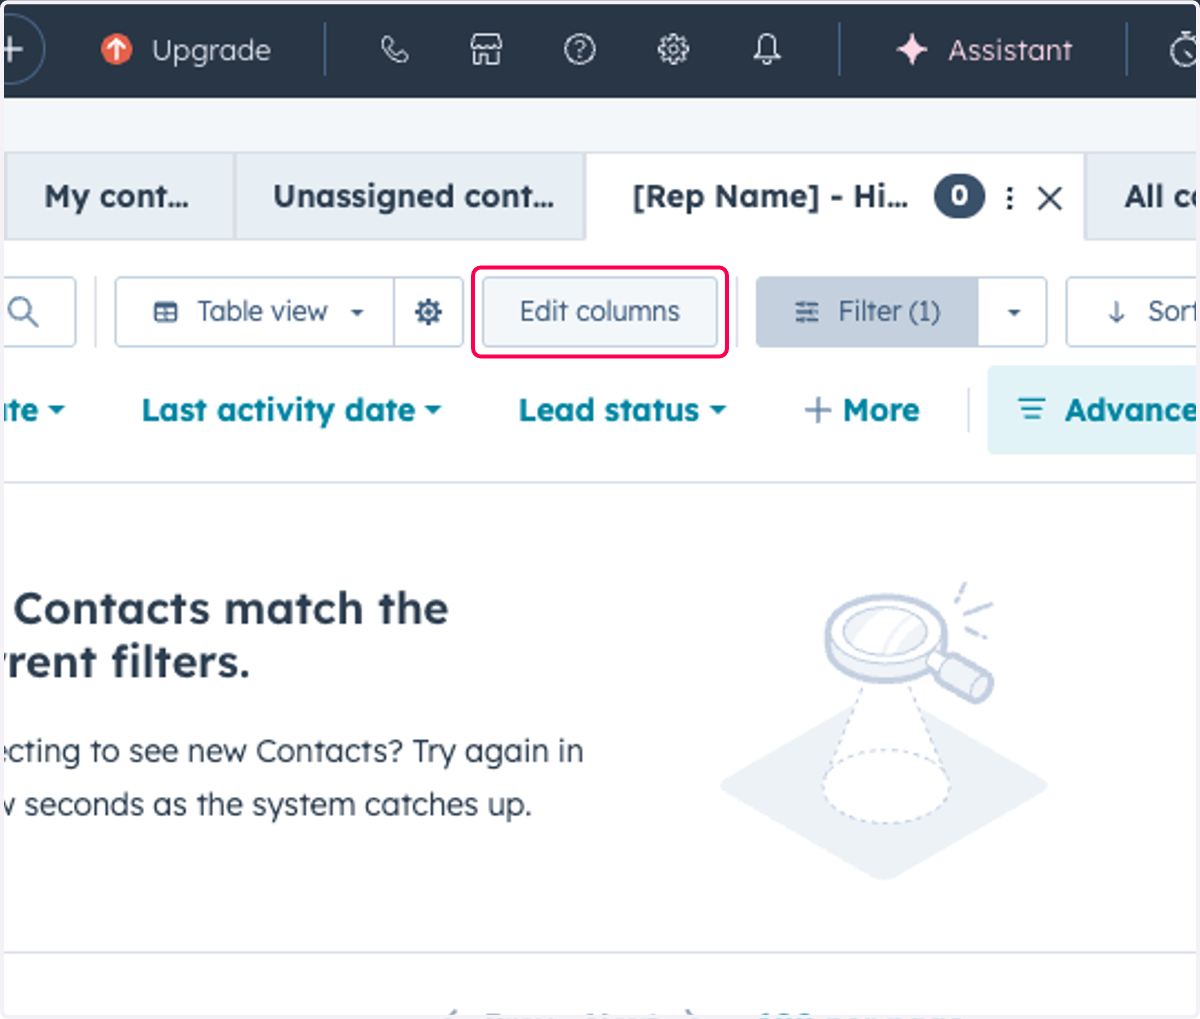Screen dimensions: 1200x1019
Task: Expand the dropdown arrow beside Filter
Action: coord(1013,312)
